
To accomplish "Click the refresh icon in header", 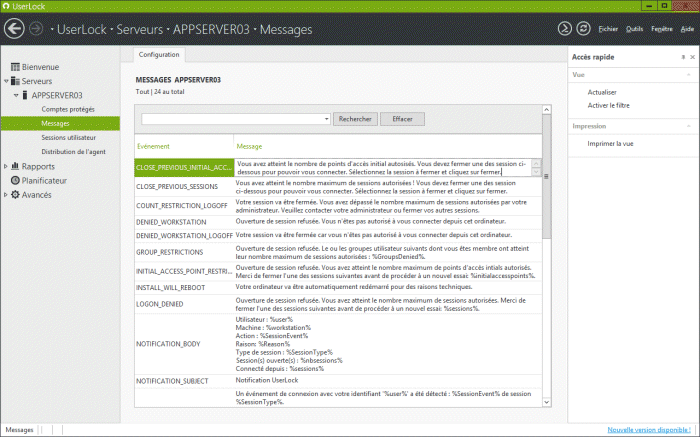I will 583,29.
